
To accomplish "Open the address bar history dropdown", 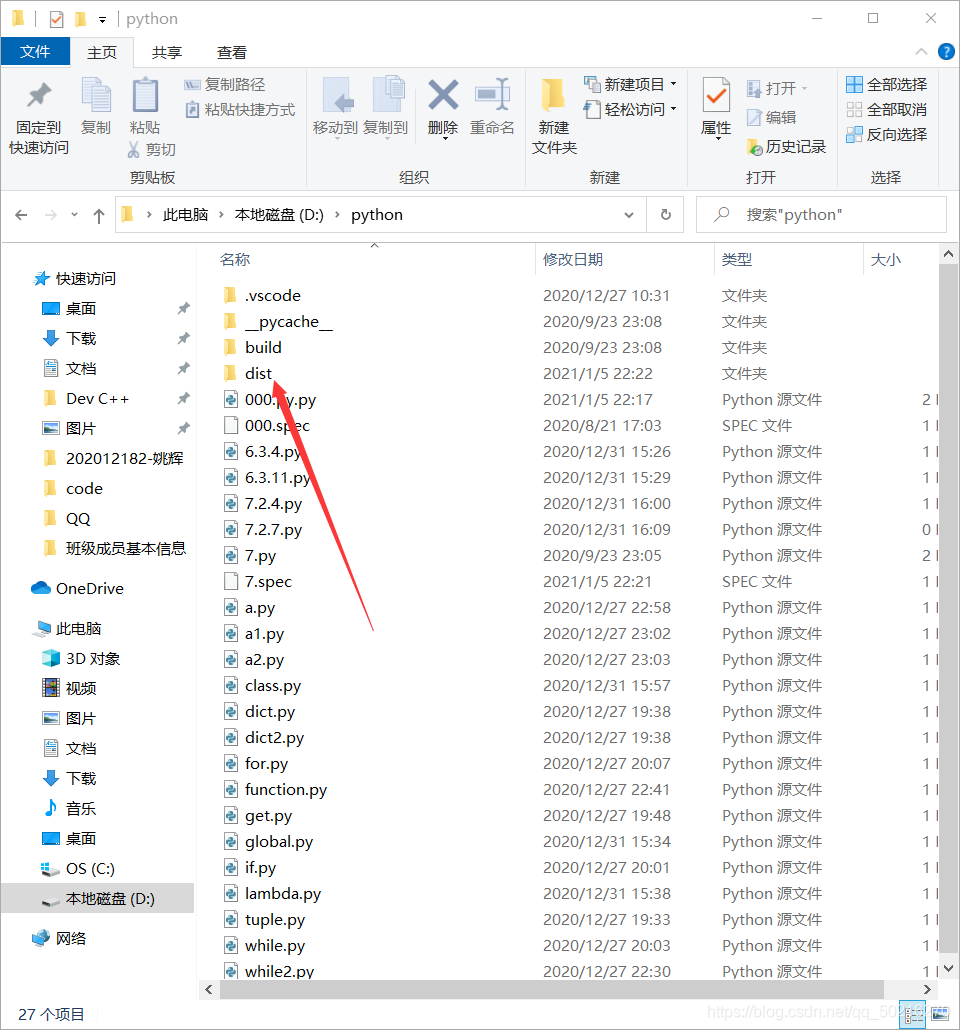I will pos(629,214).
